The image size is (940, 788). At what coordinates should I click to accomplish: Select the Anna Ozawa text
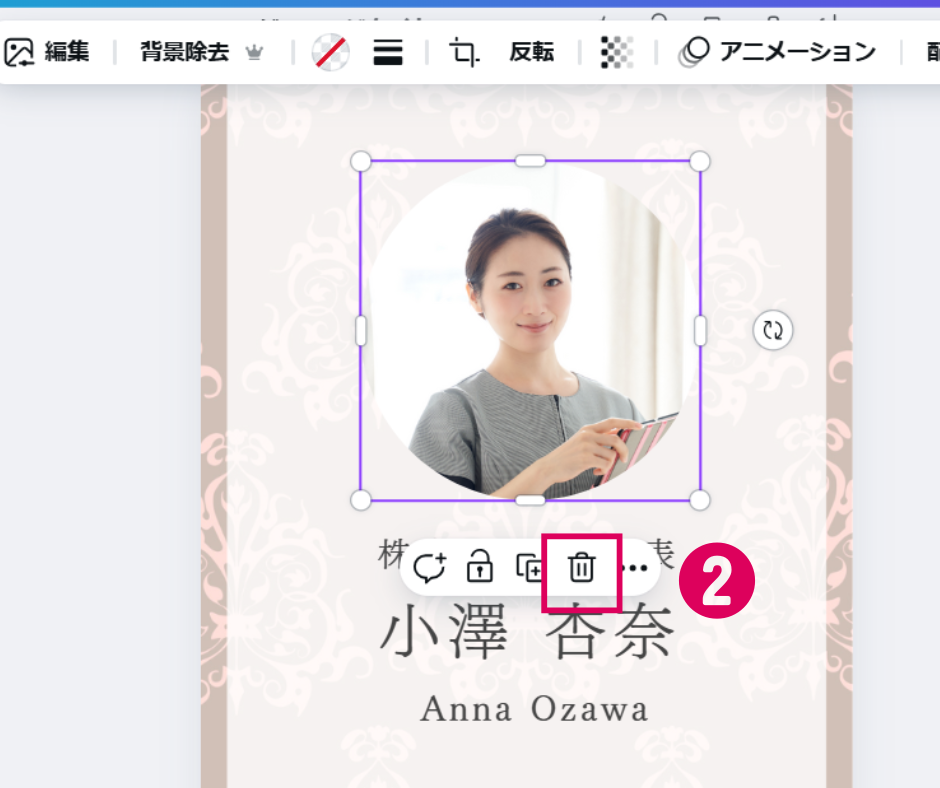click(x=534, y=709)
